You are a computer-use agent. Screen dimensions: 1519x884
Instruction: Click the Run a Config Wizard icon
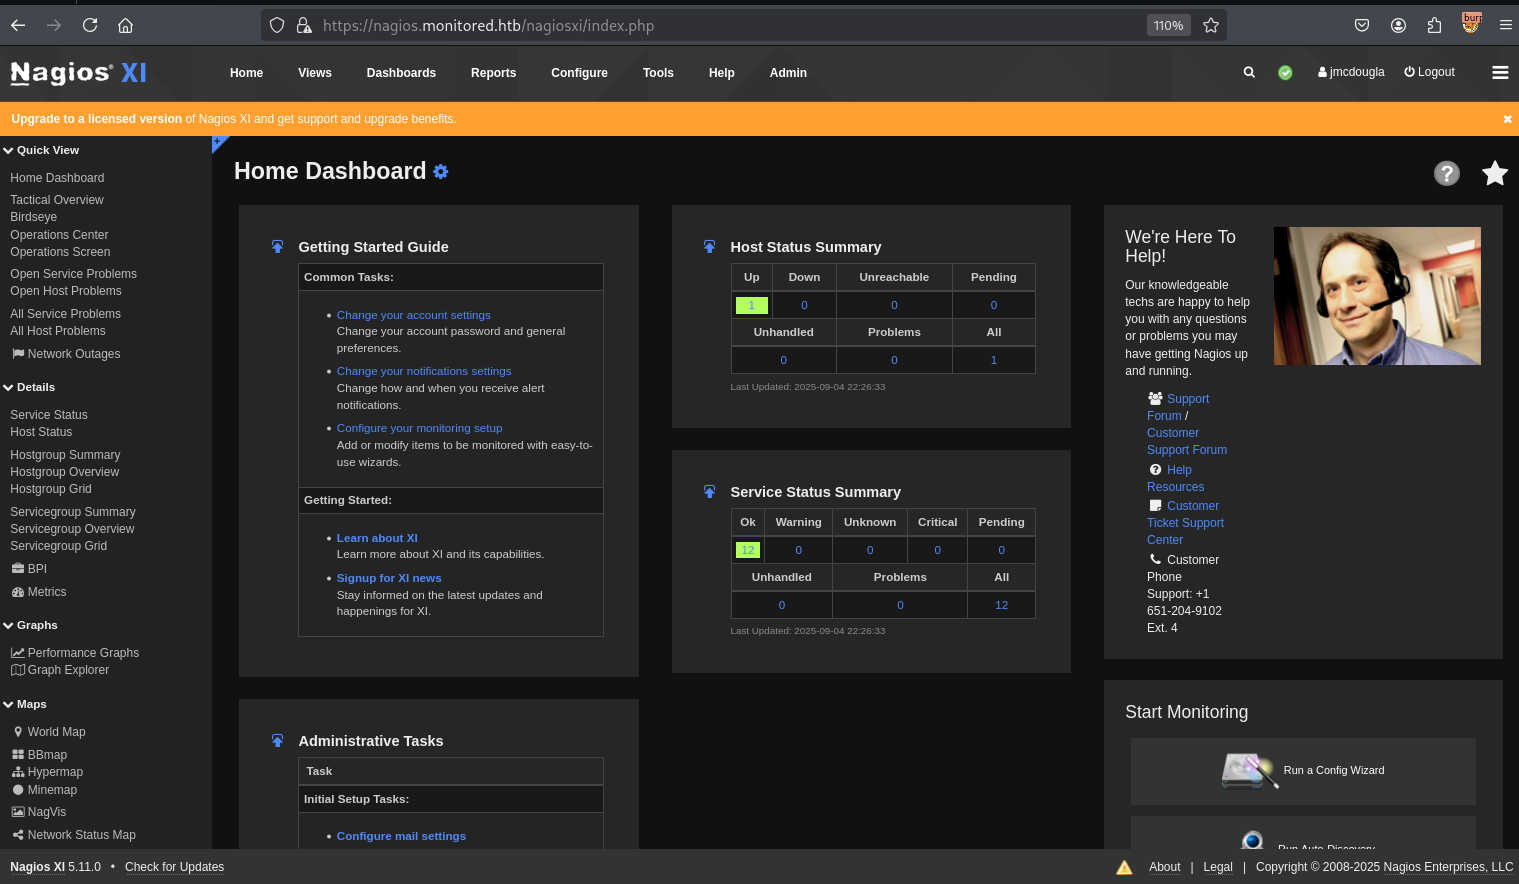[1249, 771]
